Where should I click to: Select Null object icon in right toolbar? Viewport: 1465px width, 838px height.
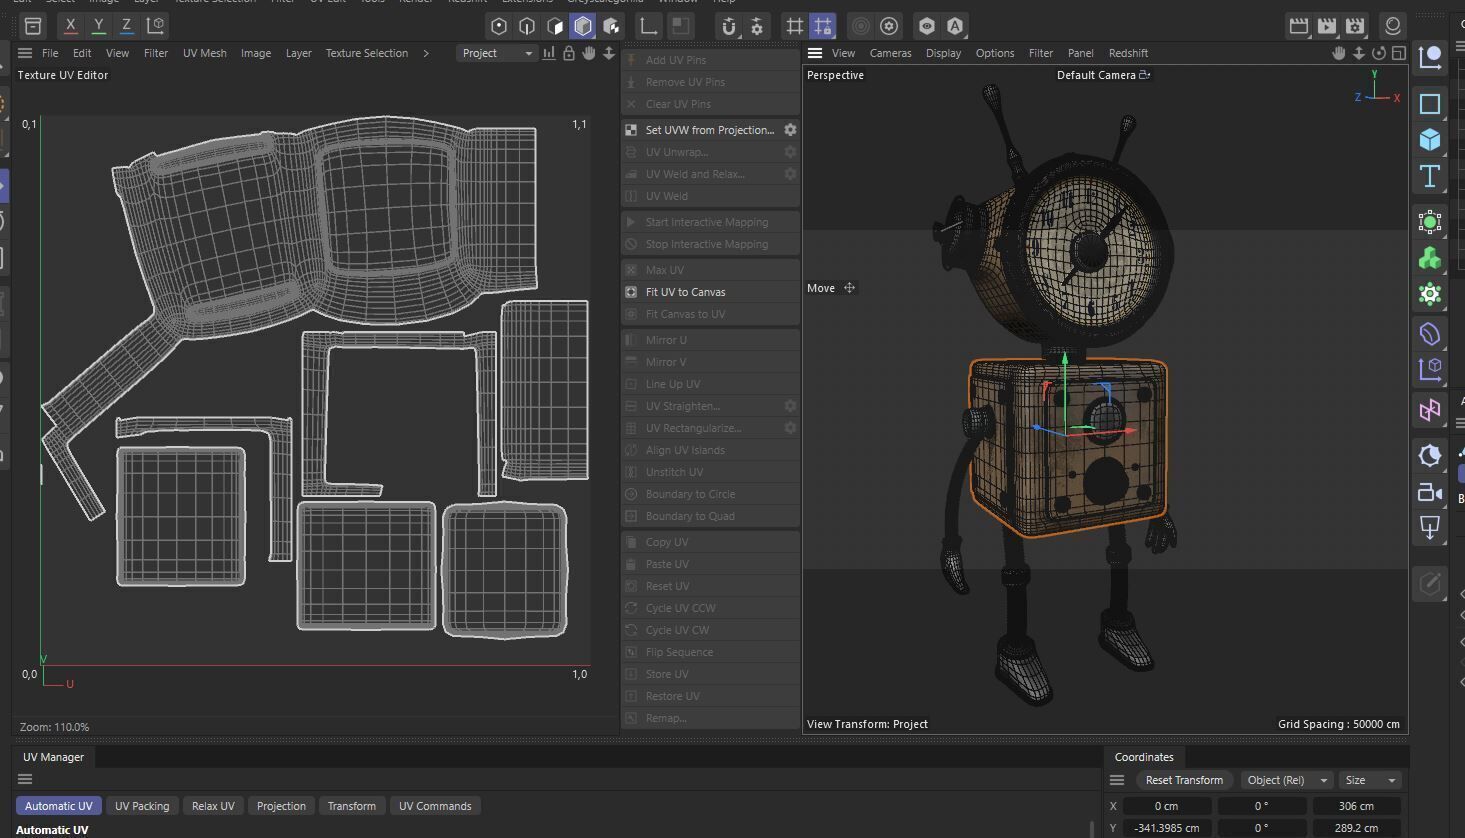tap(1430, 57)
